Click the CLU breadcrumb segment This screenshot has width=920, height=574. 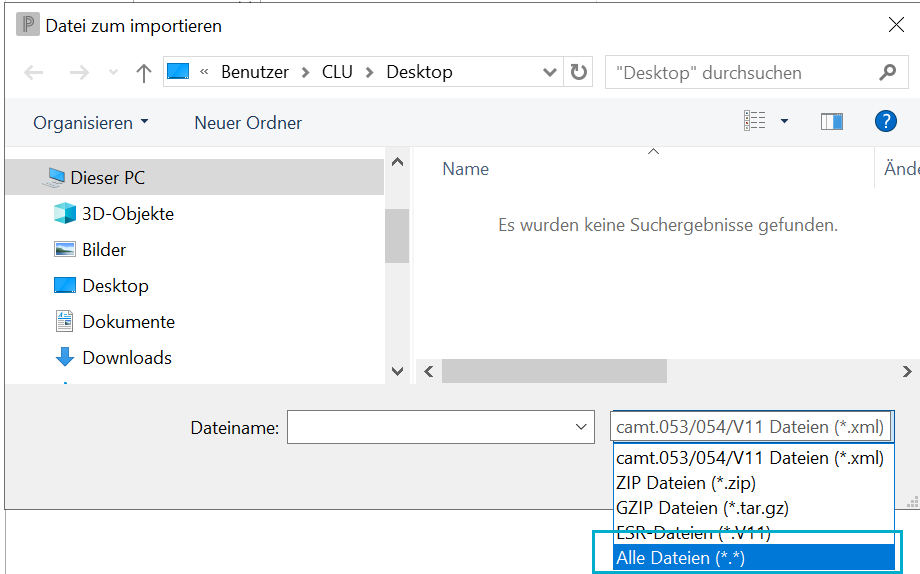point(337,72)
